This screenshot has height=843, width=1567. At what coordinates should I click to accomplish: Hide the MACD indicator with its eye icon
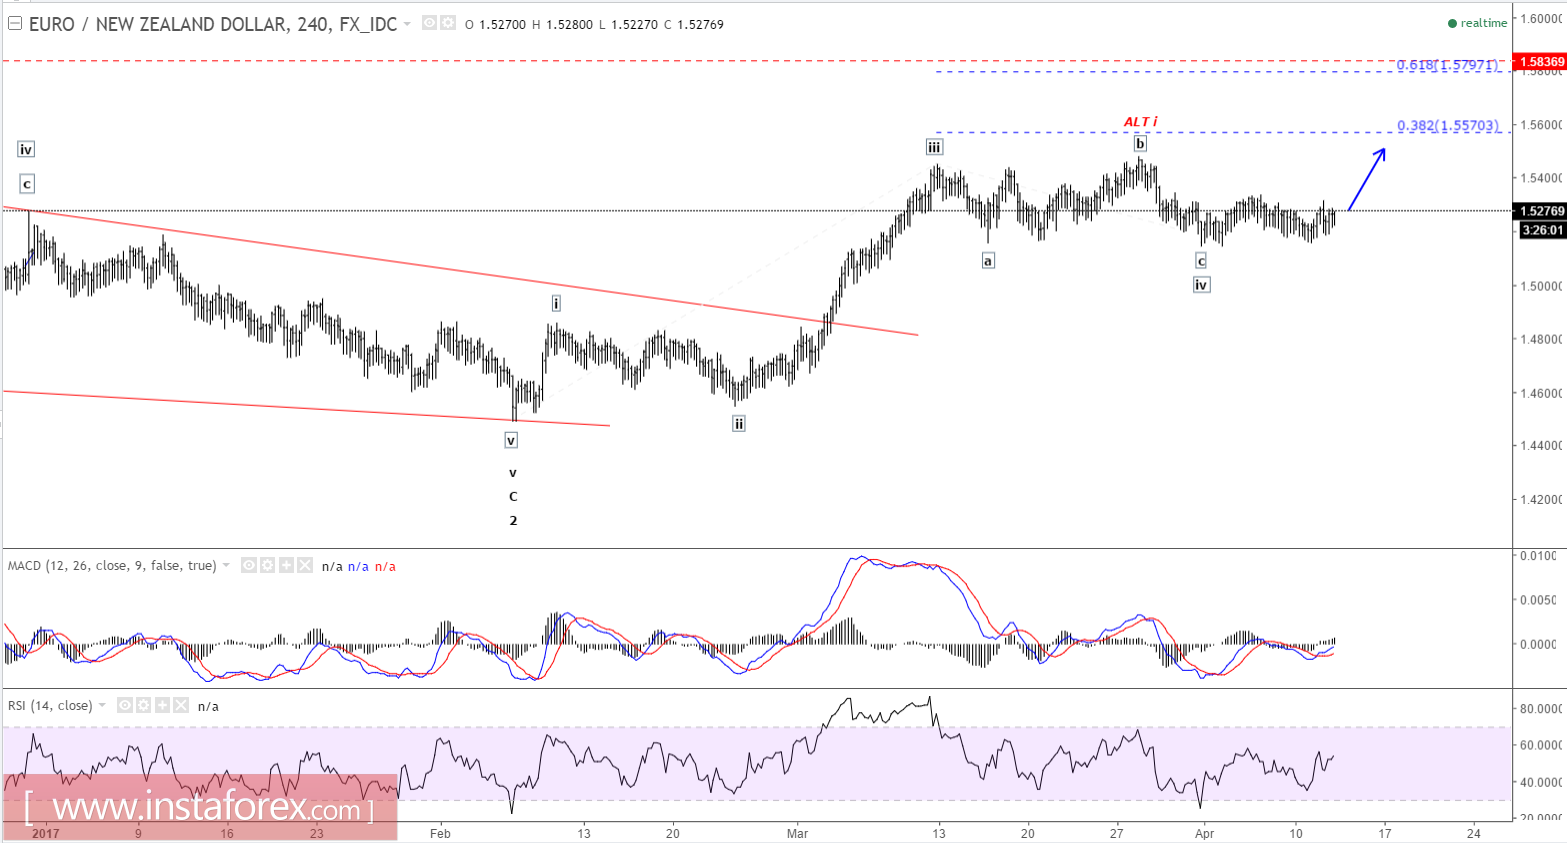249,565
